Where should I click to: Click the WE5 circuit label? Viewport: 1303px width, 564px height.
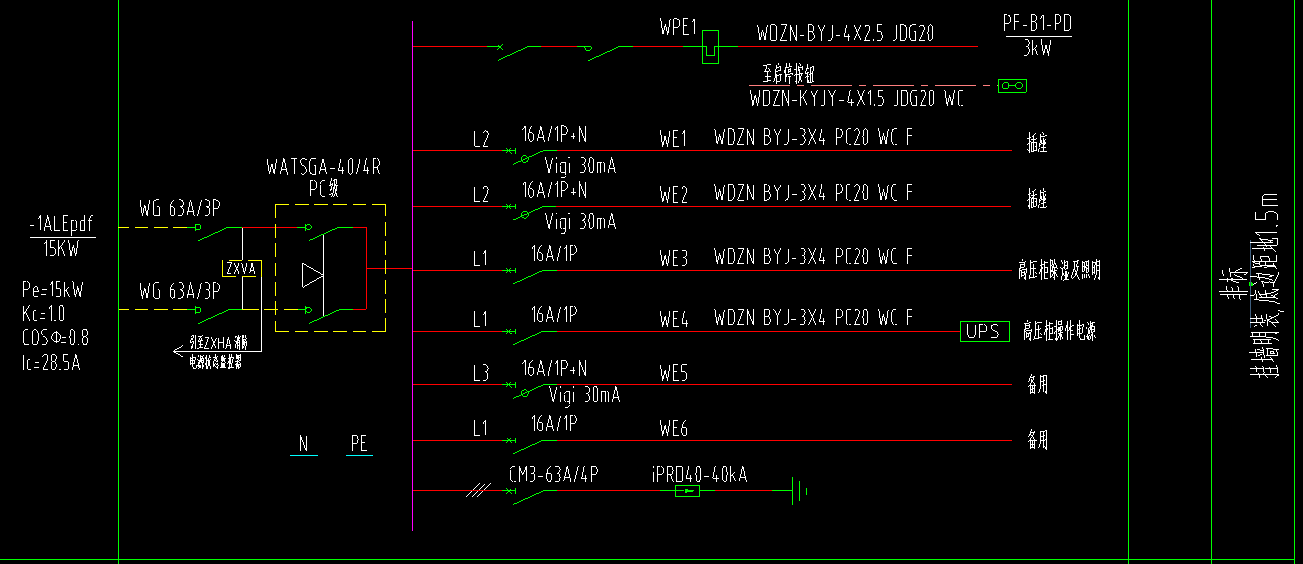pos(673,374)
